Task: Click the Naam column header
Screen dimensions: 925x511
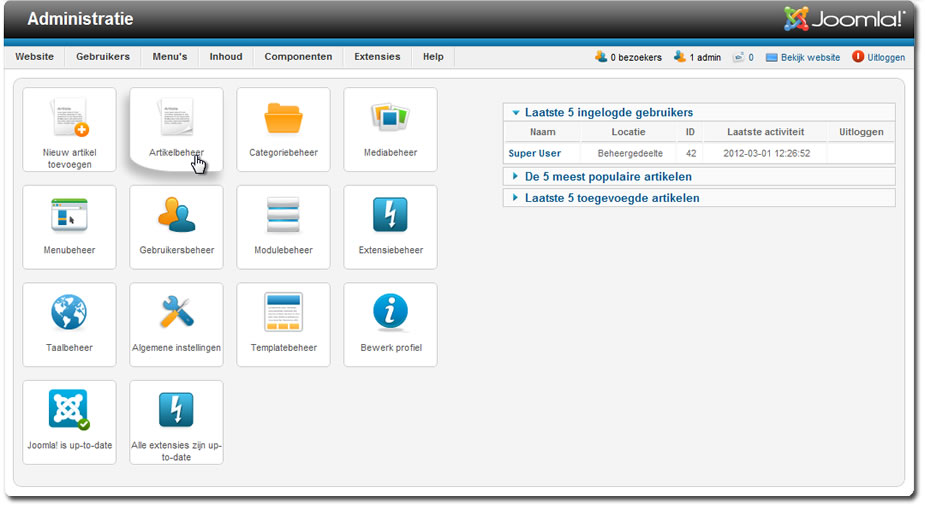Action: (542, 132)
